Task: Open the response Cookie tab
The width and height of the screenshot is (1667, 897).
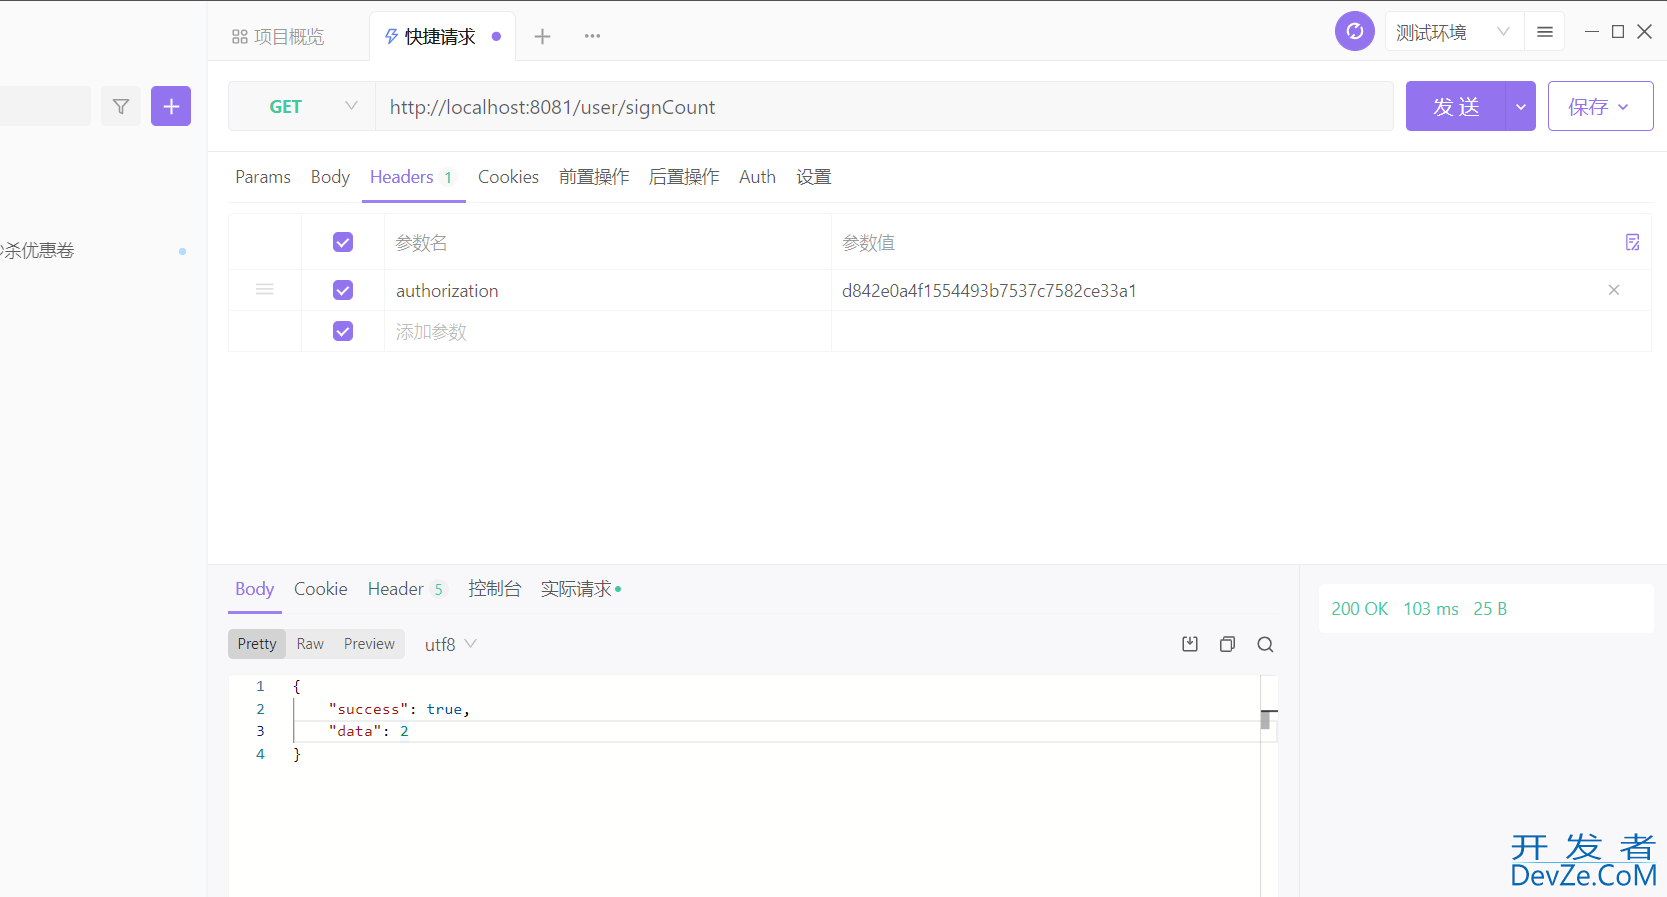Action: click(321, 589)
